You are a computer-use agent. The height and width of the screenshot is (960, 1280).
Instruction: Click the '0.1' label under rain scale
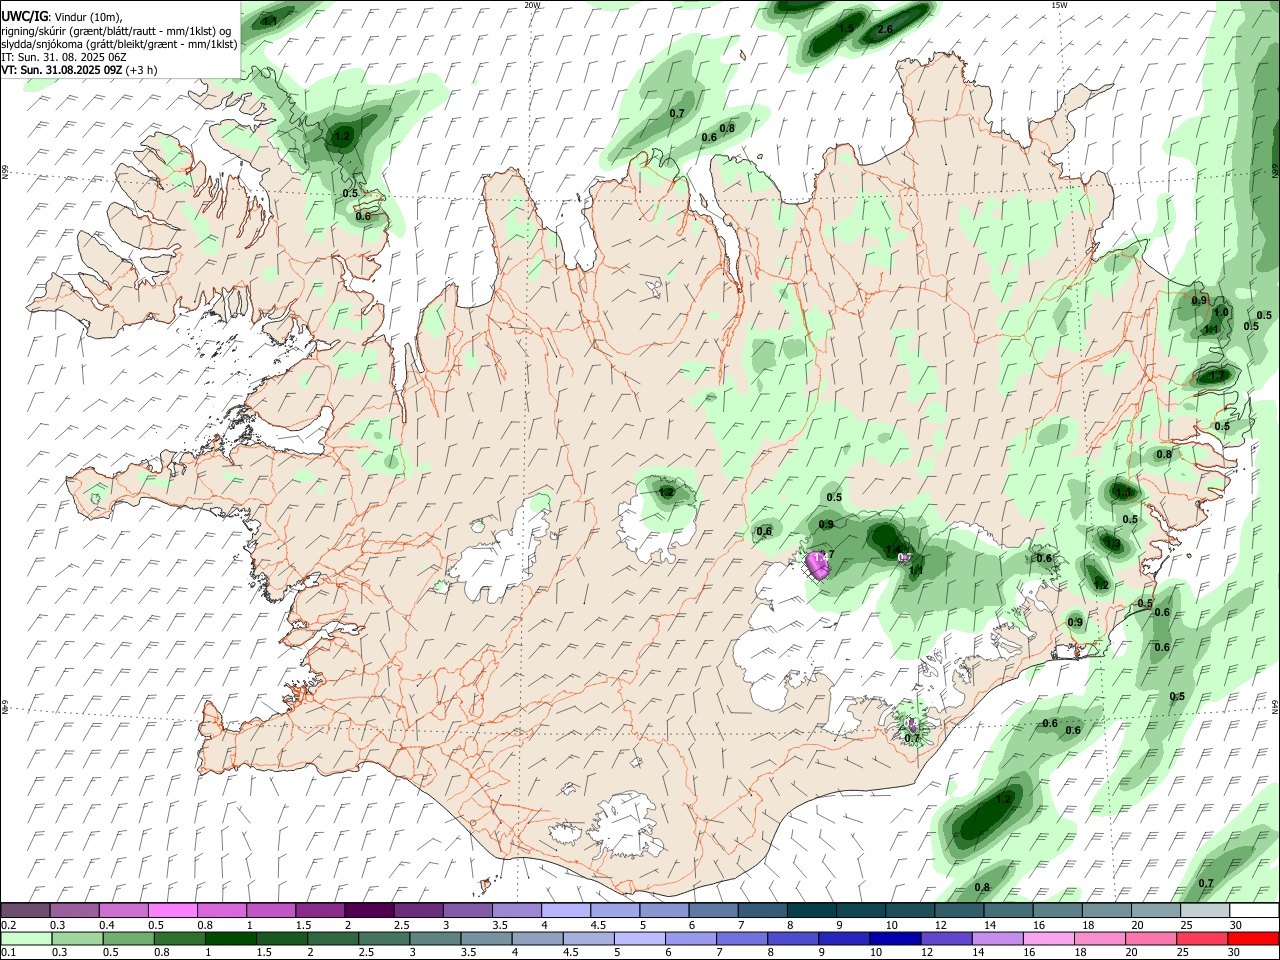(x=9, y=953)
